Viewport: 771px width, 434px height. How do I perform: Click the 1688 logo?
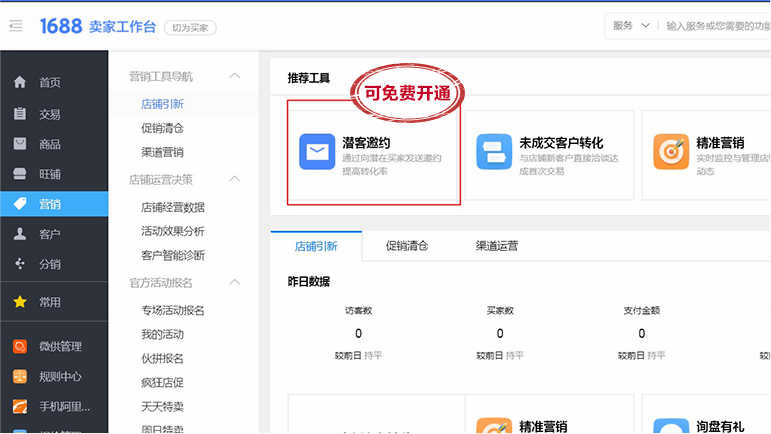pyautogui.click(x=60, y=27)
